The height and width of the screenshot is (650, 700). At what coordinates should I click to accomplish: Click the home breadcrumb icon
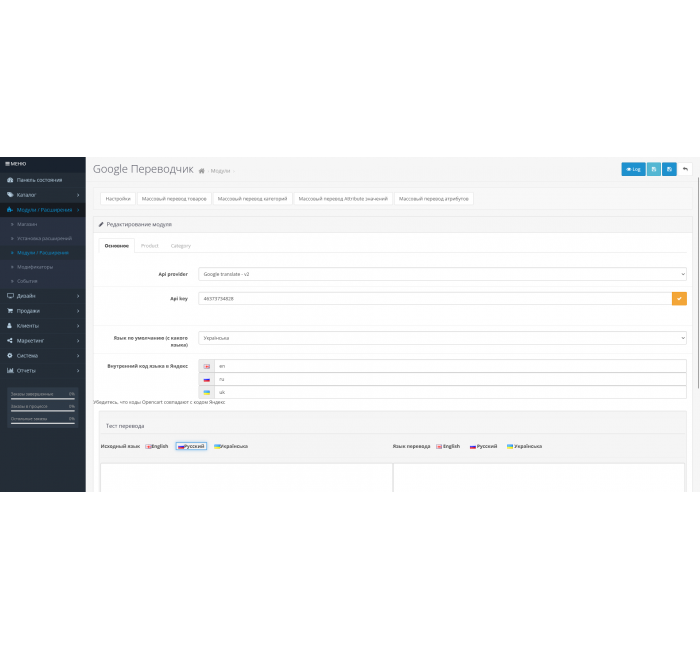pyautogui.click(x=201, y=171)
